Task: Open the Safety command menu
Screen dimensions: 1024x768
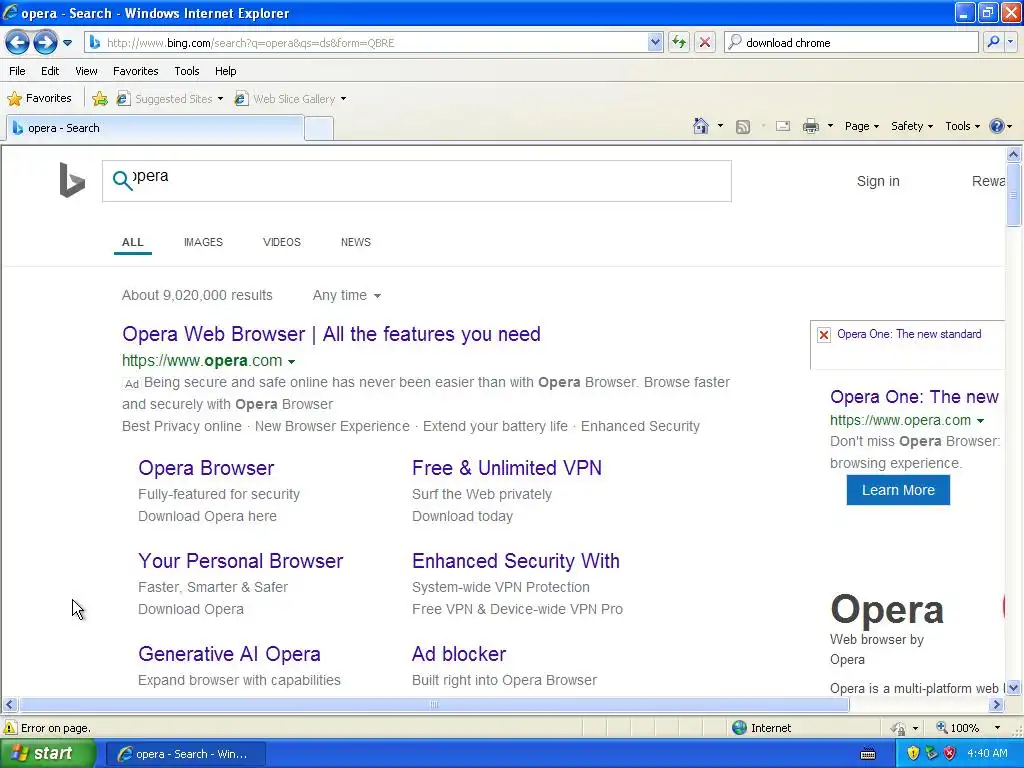Action: [912, 126]
